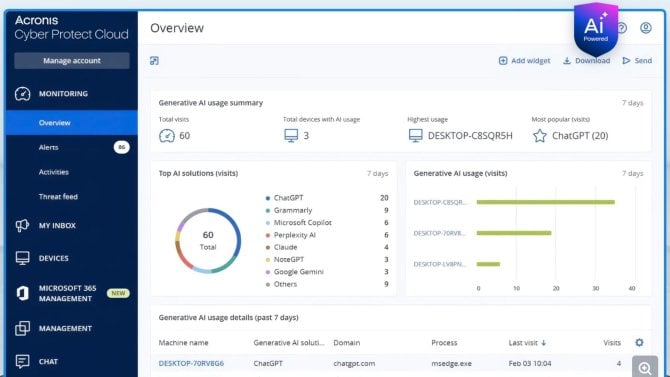Click the Add widget button label
Screen dimensions: 670x377
pos(531,61)
